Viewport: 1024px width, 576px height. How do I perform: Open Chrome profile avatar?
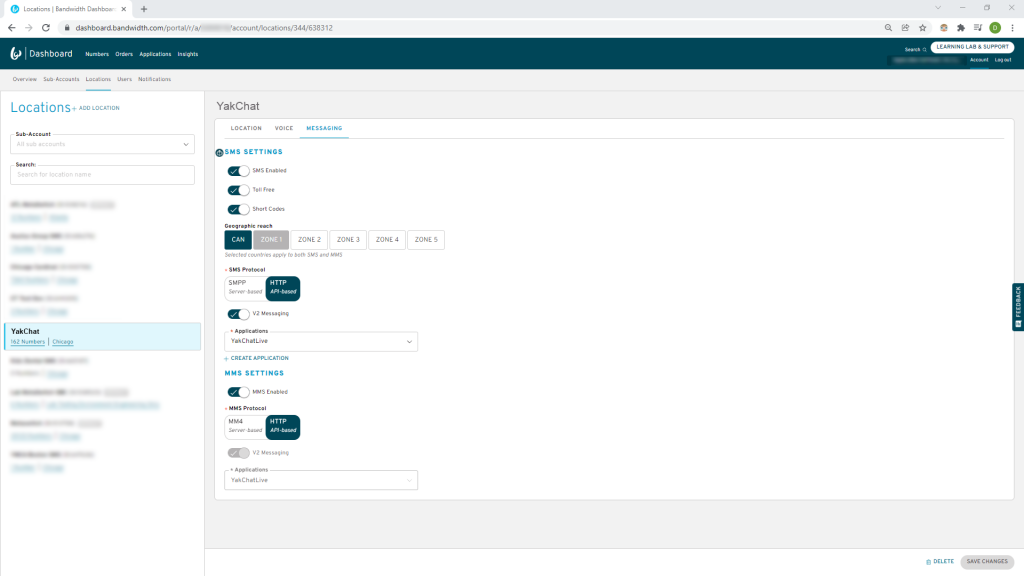(x=995, y=27)
